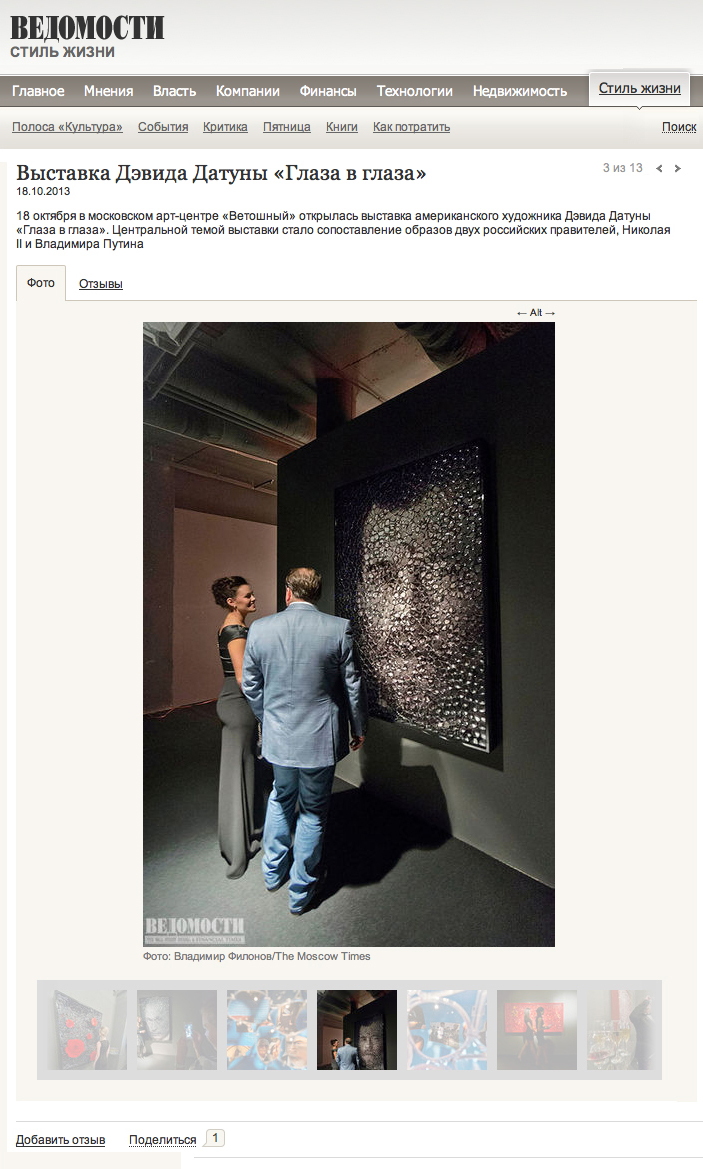
Task: Select currently highlighted portrait thumbnail
Action: point(357,1030)
